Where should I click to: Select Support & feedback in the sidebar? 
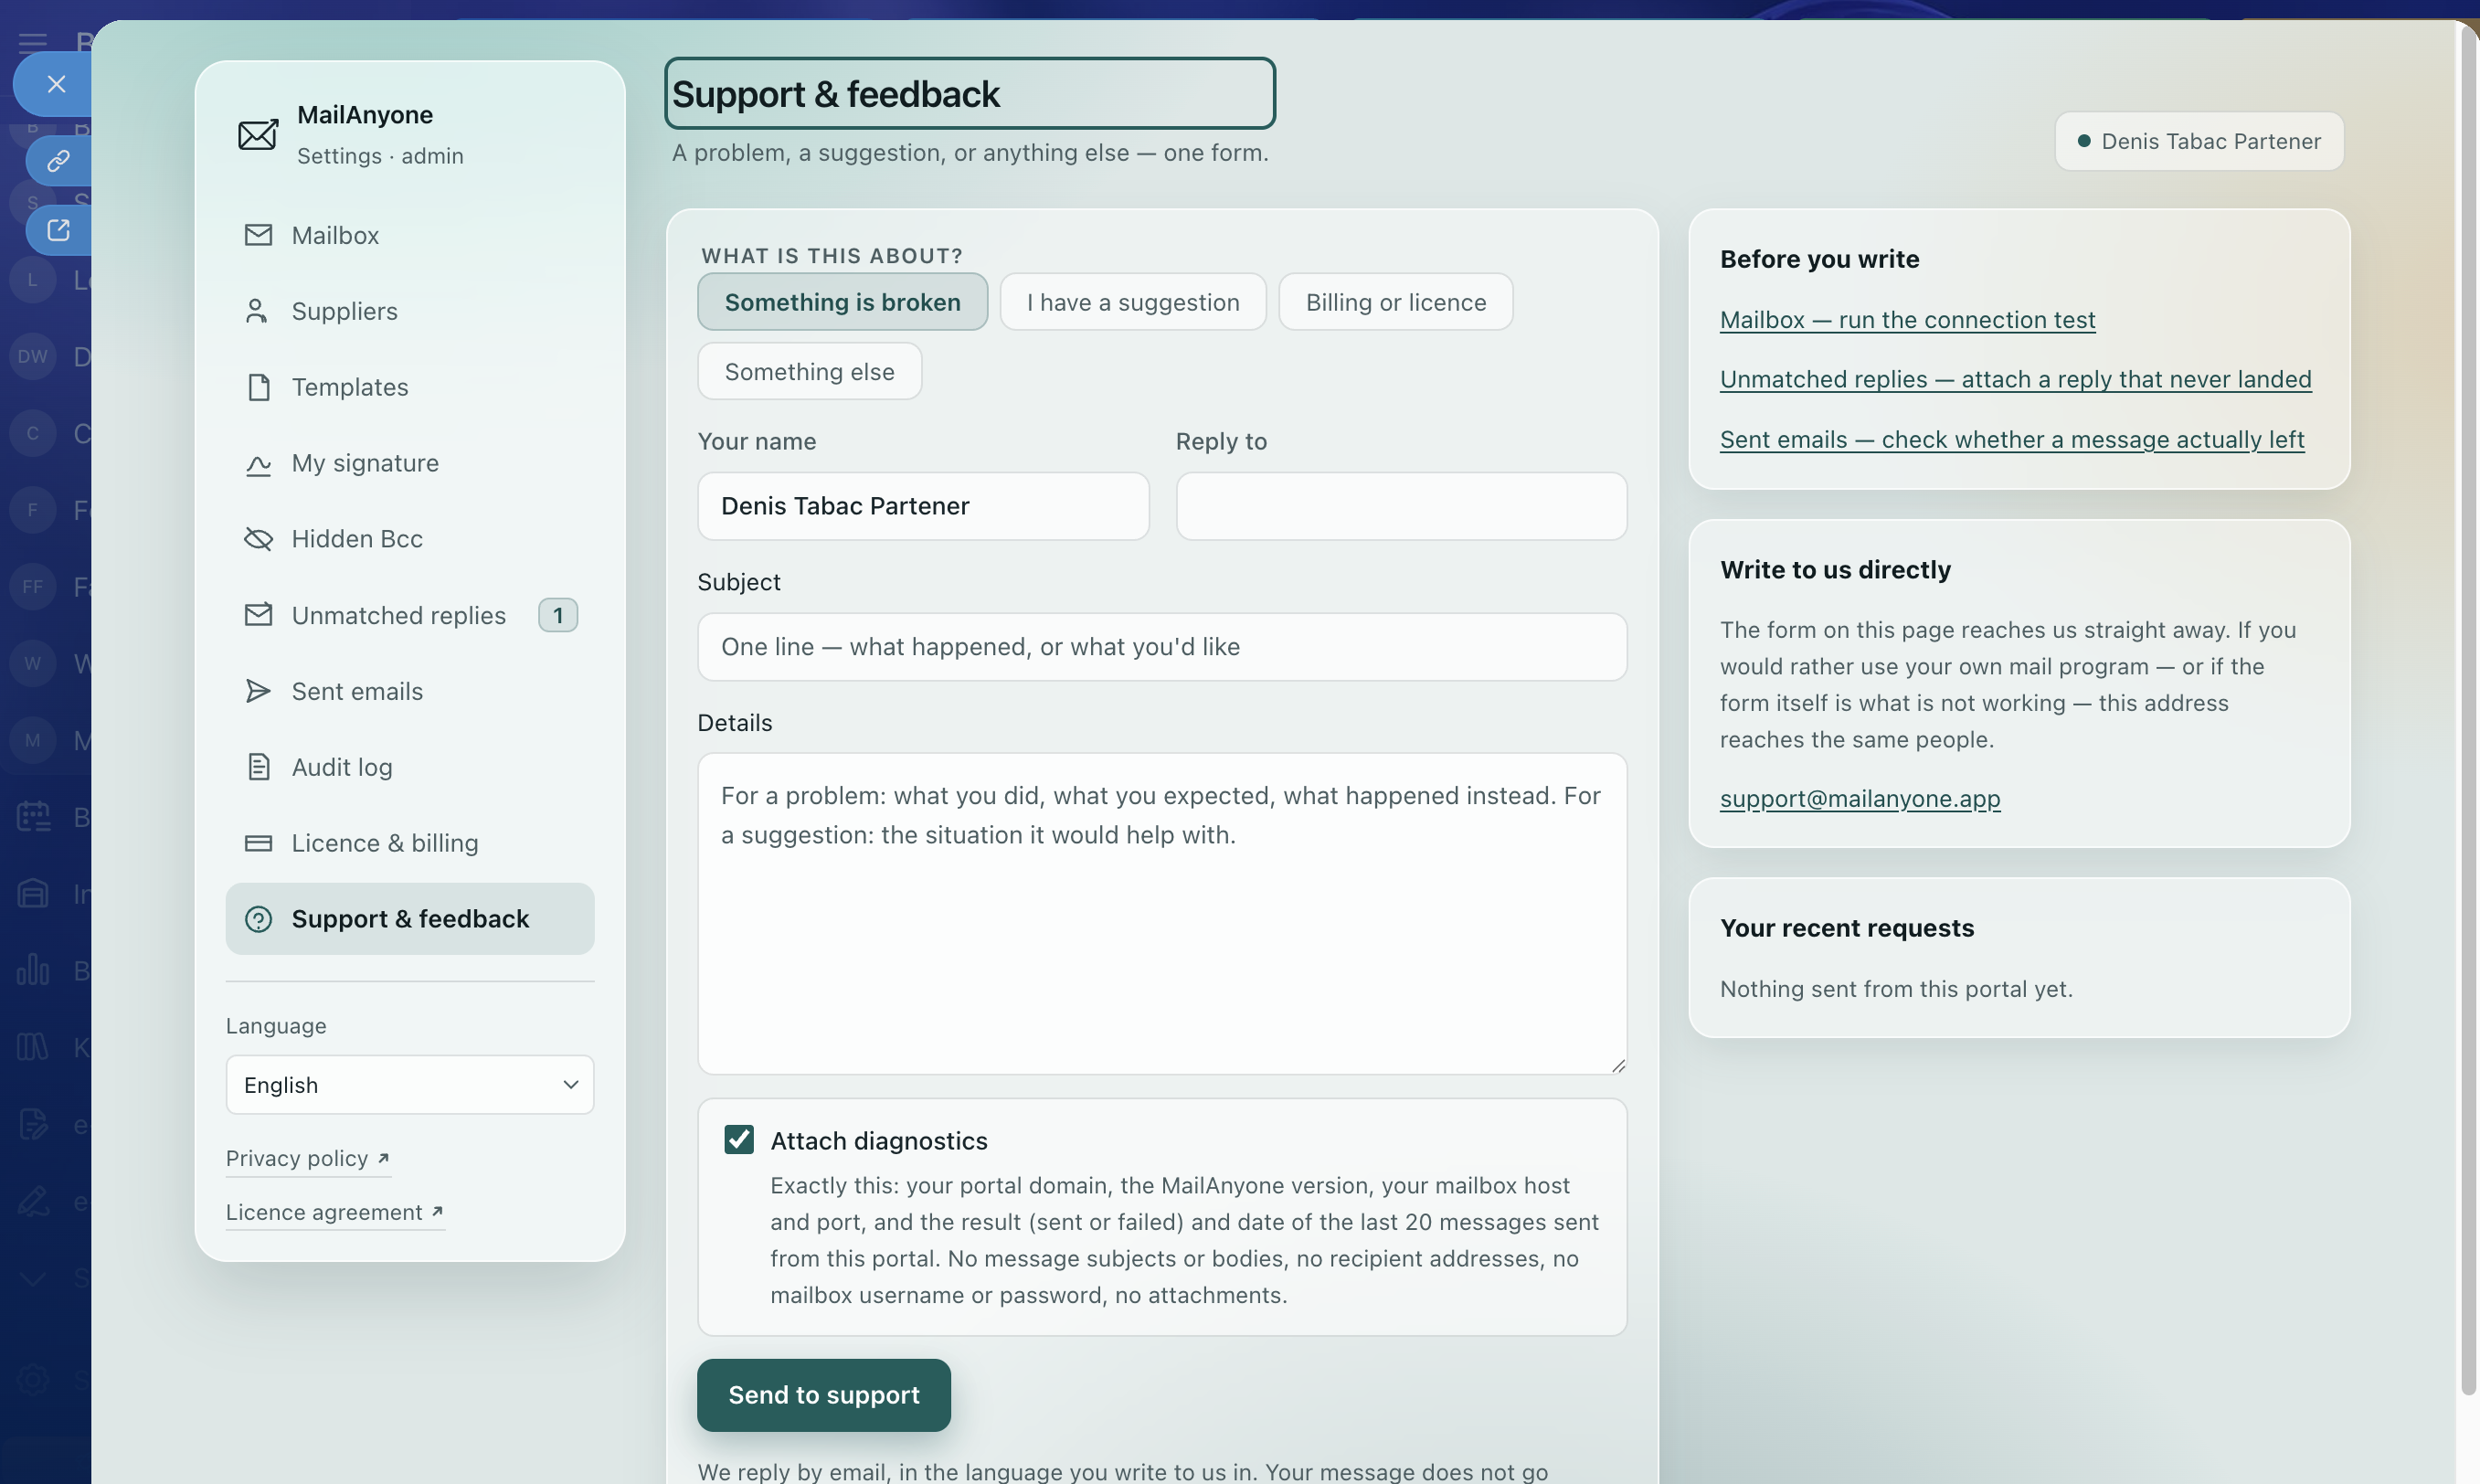pos(410,919)
